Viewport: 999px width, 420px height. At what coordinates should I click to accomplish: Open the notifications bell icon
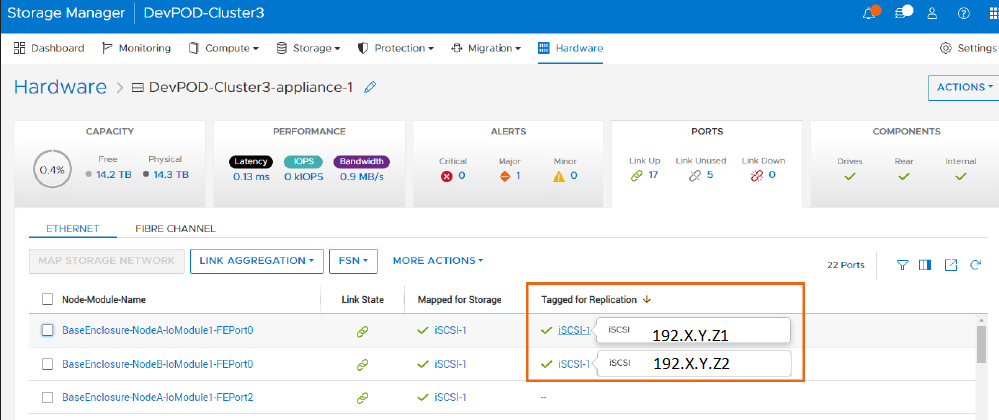coord(868,14)
